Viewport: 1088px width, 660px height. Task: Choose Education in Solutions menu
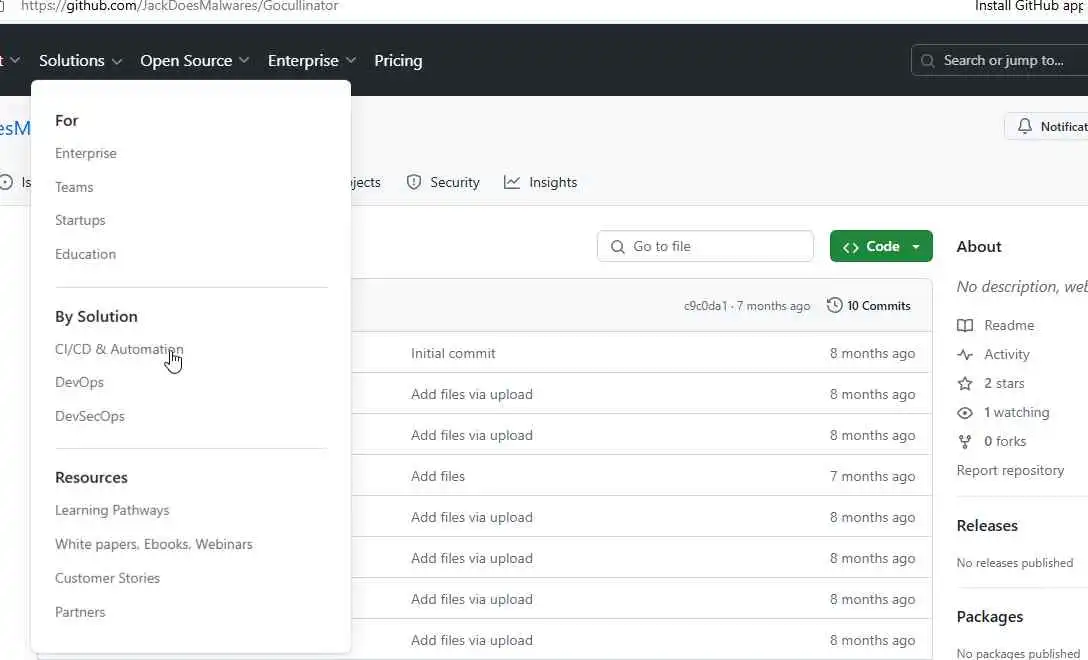coord(85,254)
